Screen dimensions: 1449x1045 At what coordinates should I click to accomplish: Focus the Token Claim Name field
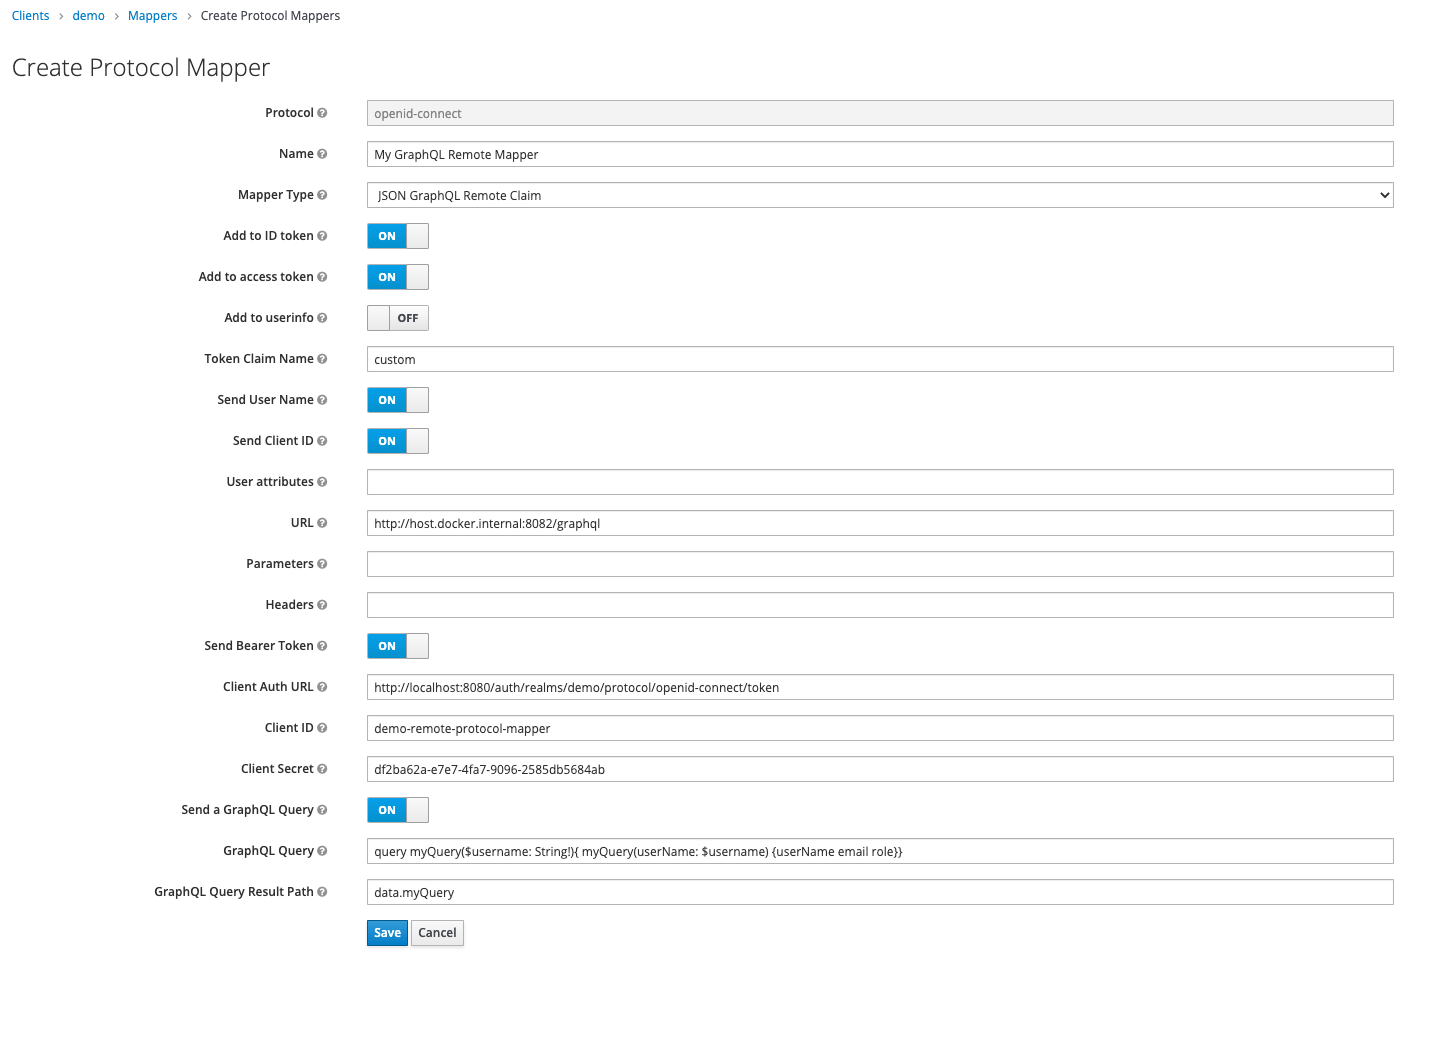click(880, 359)
